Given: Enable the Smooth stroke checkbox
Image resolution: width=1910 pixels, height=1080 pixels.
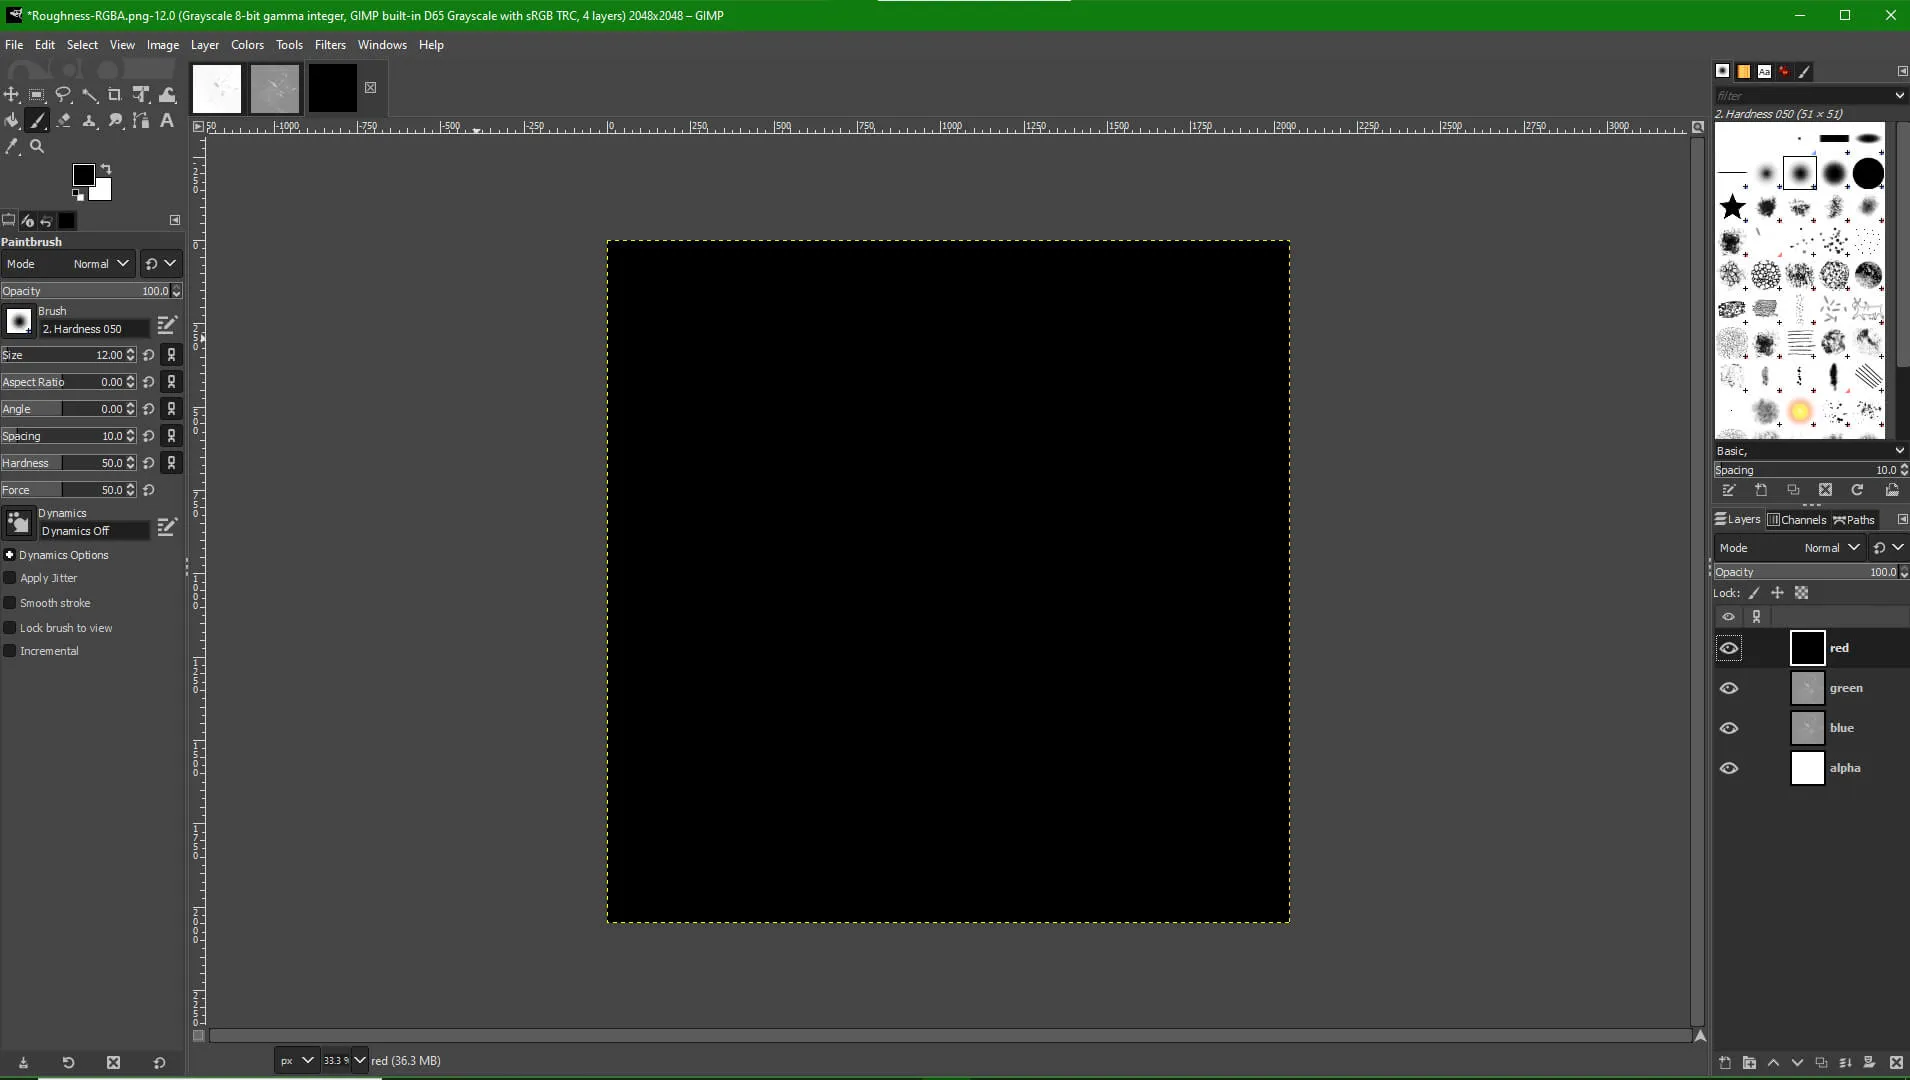Looking at the screenshot, I should click(10, 603).
